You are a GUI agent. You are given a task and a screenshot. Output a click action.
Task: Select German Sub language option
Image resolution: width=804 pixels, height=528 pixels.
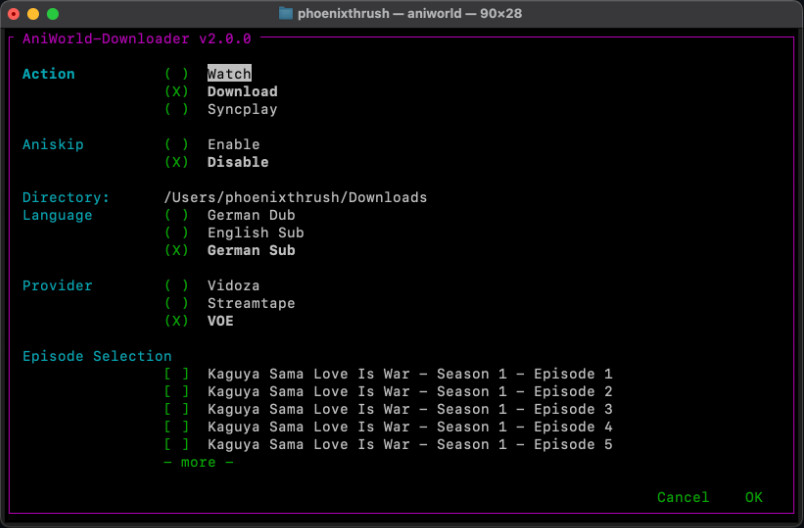click(x=251, y=250)
